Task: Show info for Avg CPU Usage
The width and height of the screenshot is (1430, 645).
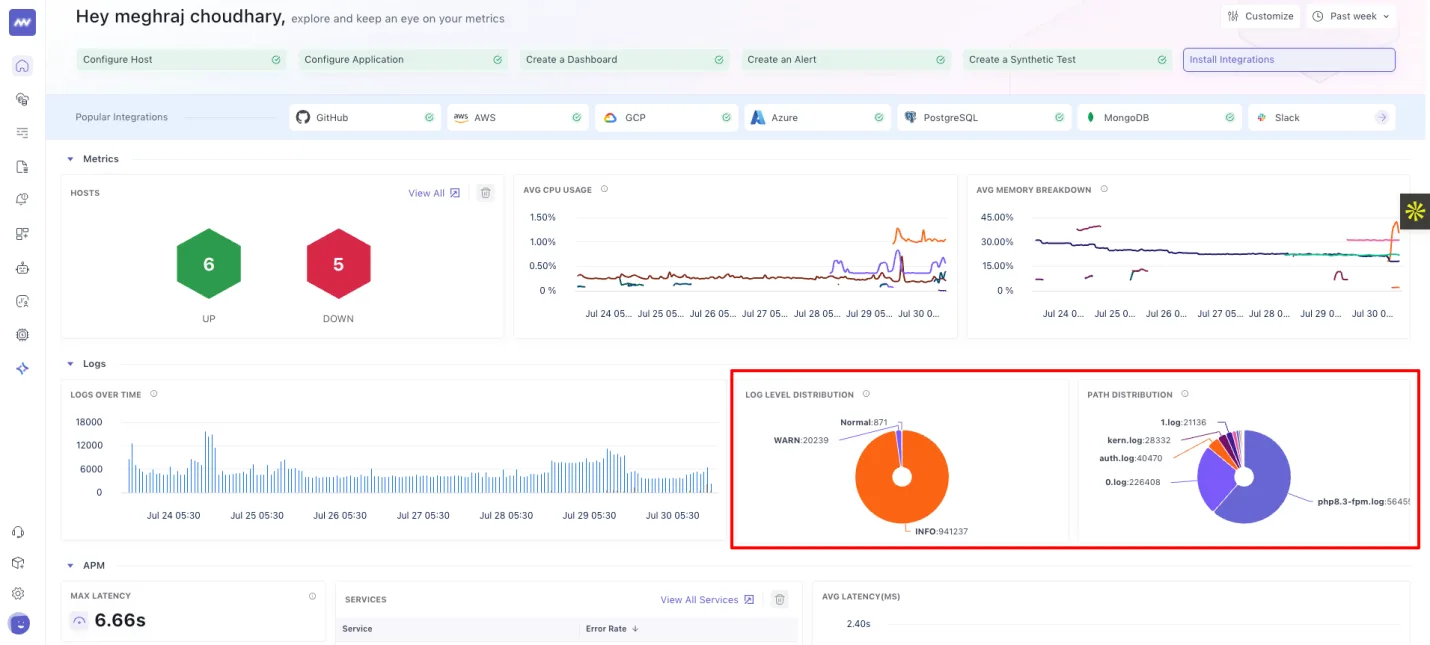Action: [x=604, y=189]
